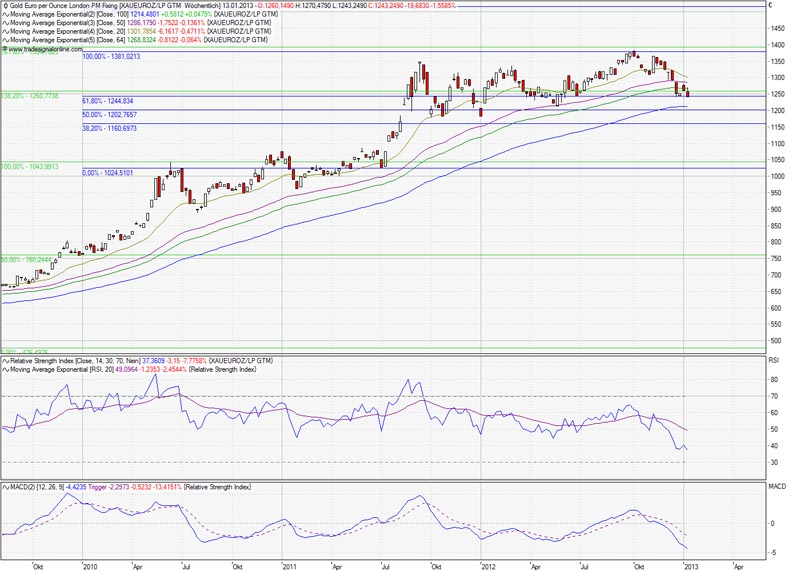This screenshot has height=571, width=800.
Task: Click the 500 value on the price axis
Action: (776, 341)
